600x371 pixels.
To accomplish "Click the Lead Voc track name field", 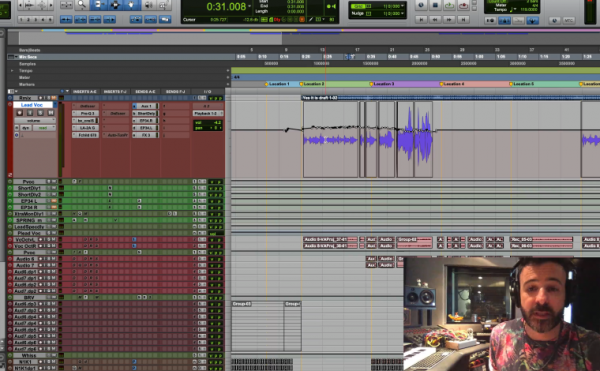I will point(33,105).
